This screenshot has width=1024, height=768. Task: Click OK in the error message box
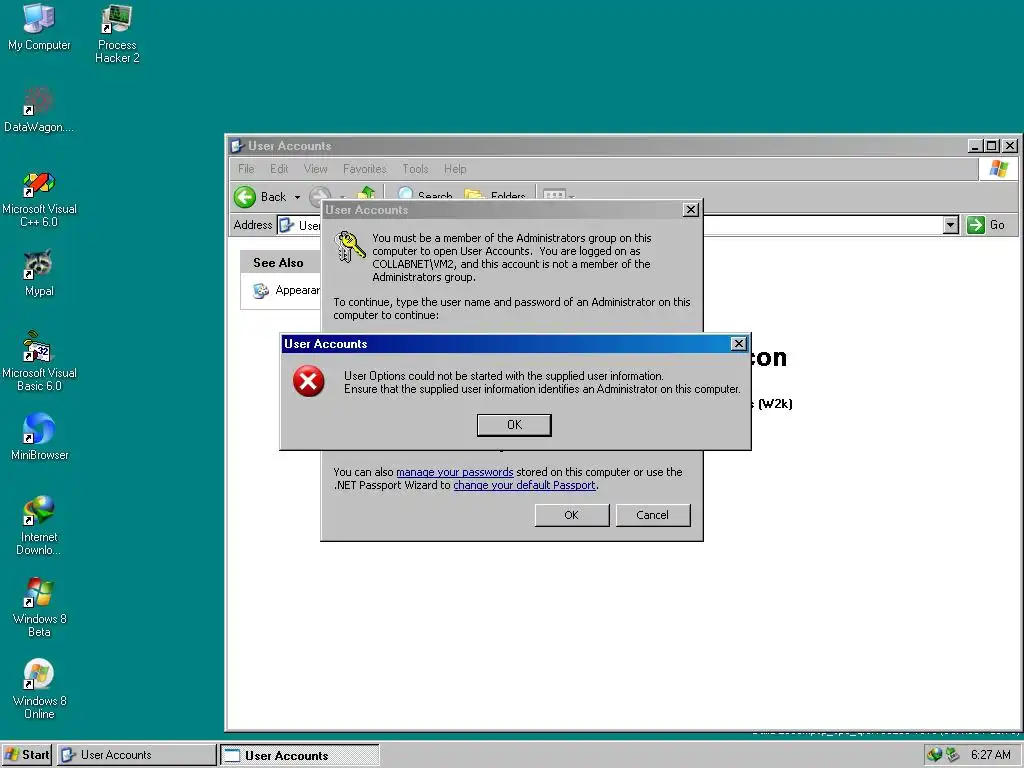tap(514, 425)
